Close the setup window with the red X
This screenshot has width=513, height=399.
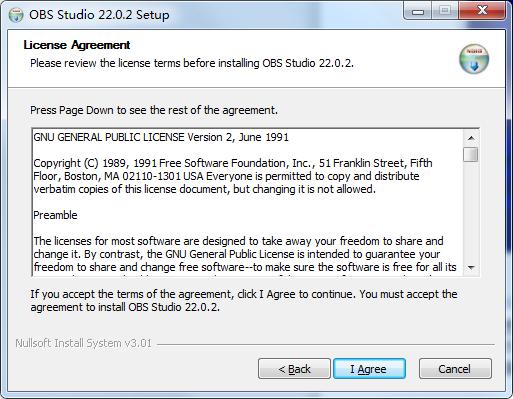point(481,11)
